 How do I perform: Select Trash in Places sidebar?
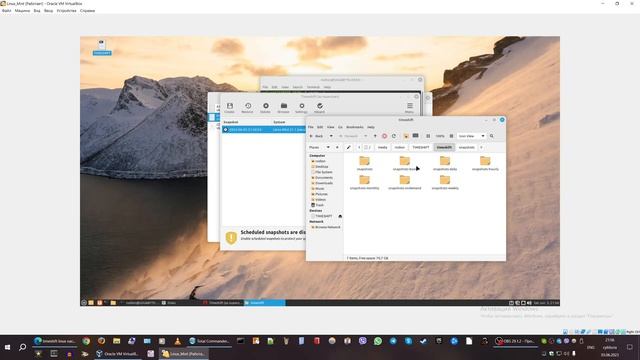[x=319, y=205]
